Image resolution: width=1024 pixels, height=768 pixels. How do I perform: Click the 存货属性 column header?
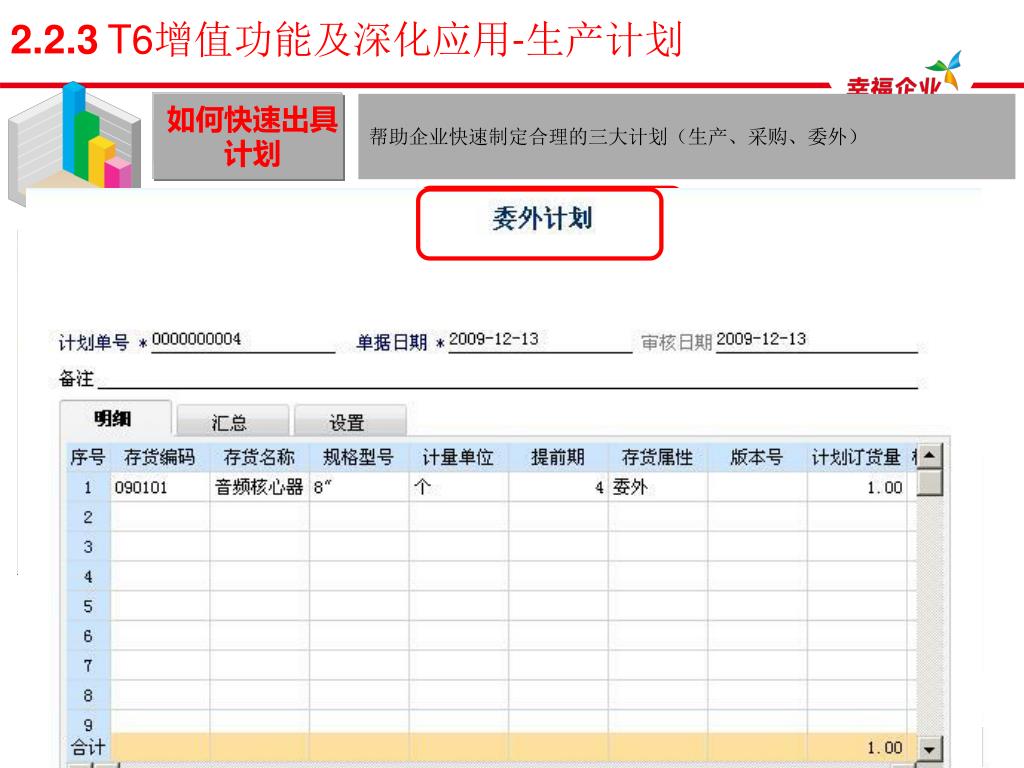click(658, 457)
